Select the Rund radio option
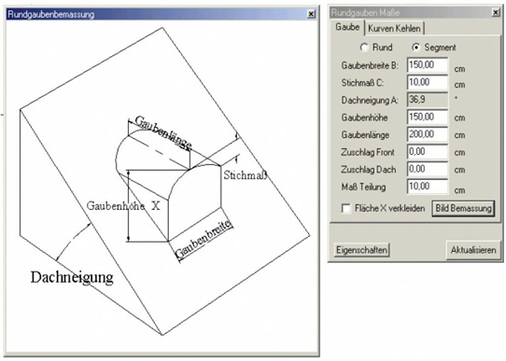506x361 pixels. pos(364,47)
